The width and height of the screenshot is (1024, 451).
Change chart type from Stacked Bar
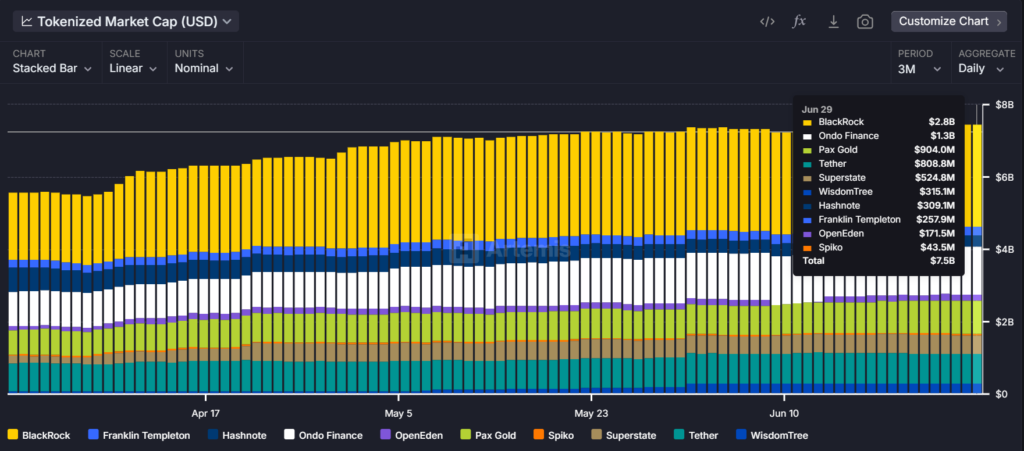tap(52, 68)
